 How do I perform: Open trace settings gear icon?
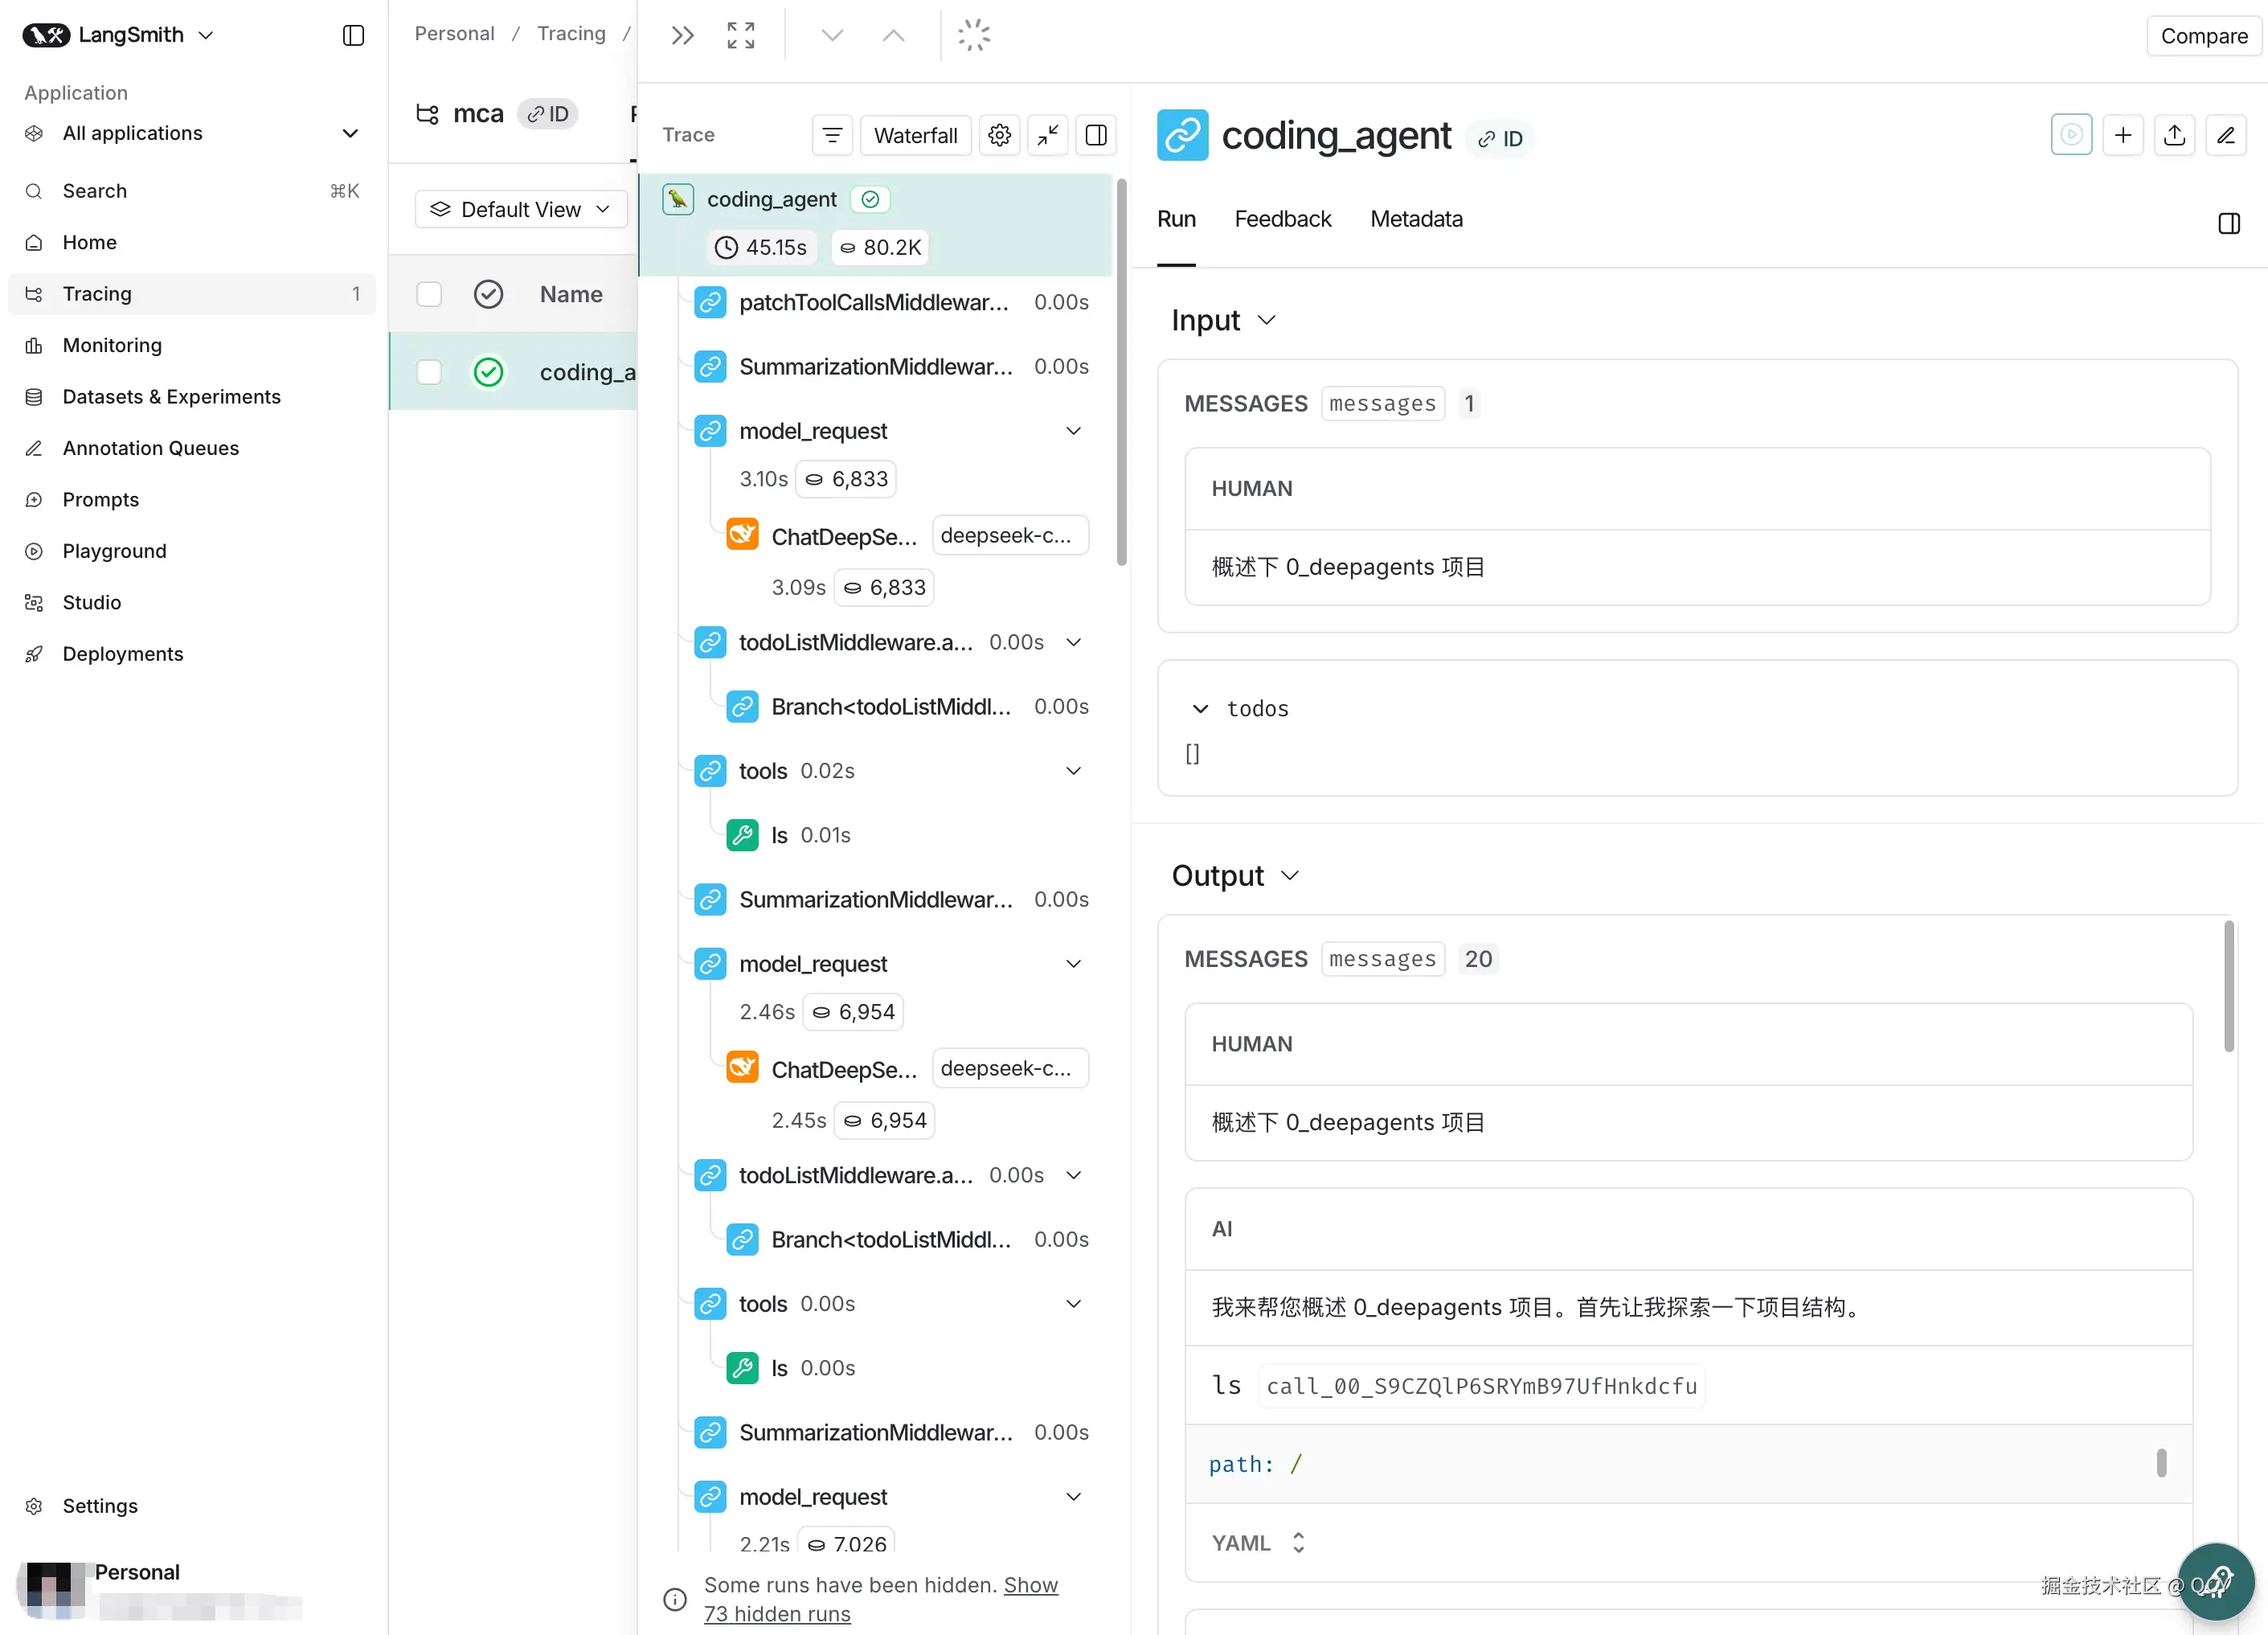click(999, 135)
